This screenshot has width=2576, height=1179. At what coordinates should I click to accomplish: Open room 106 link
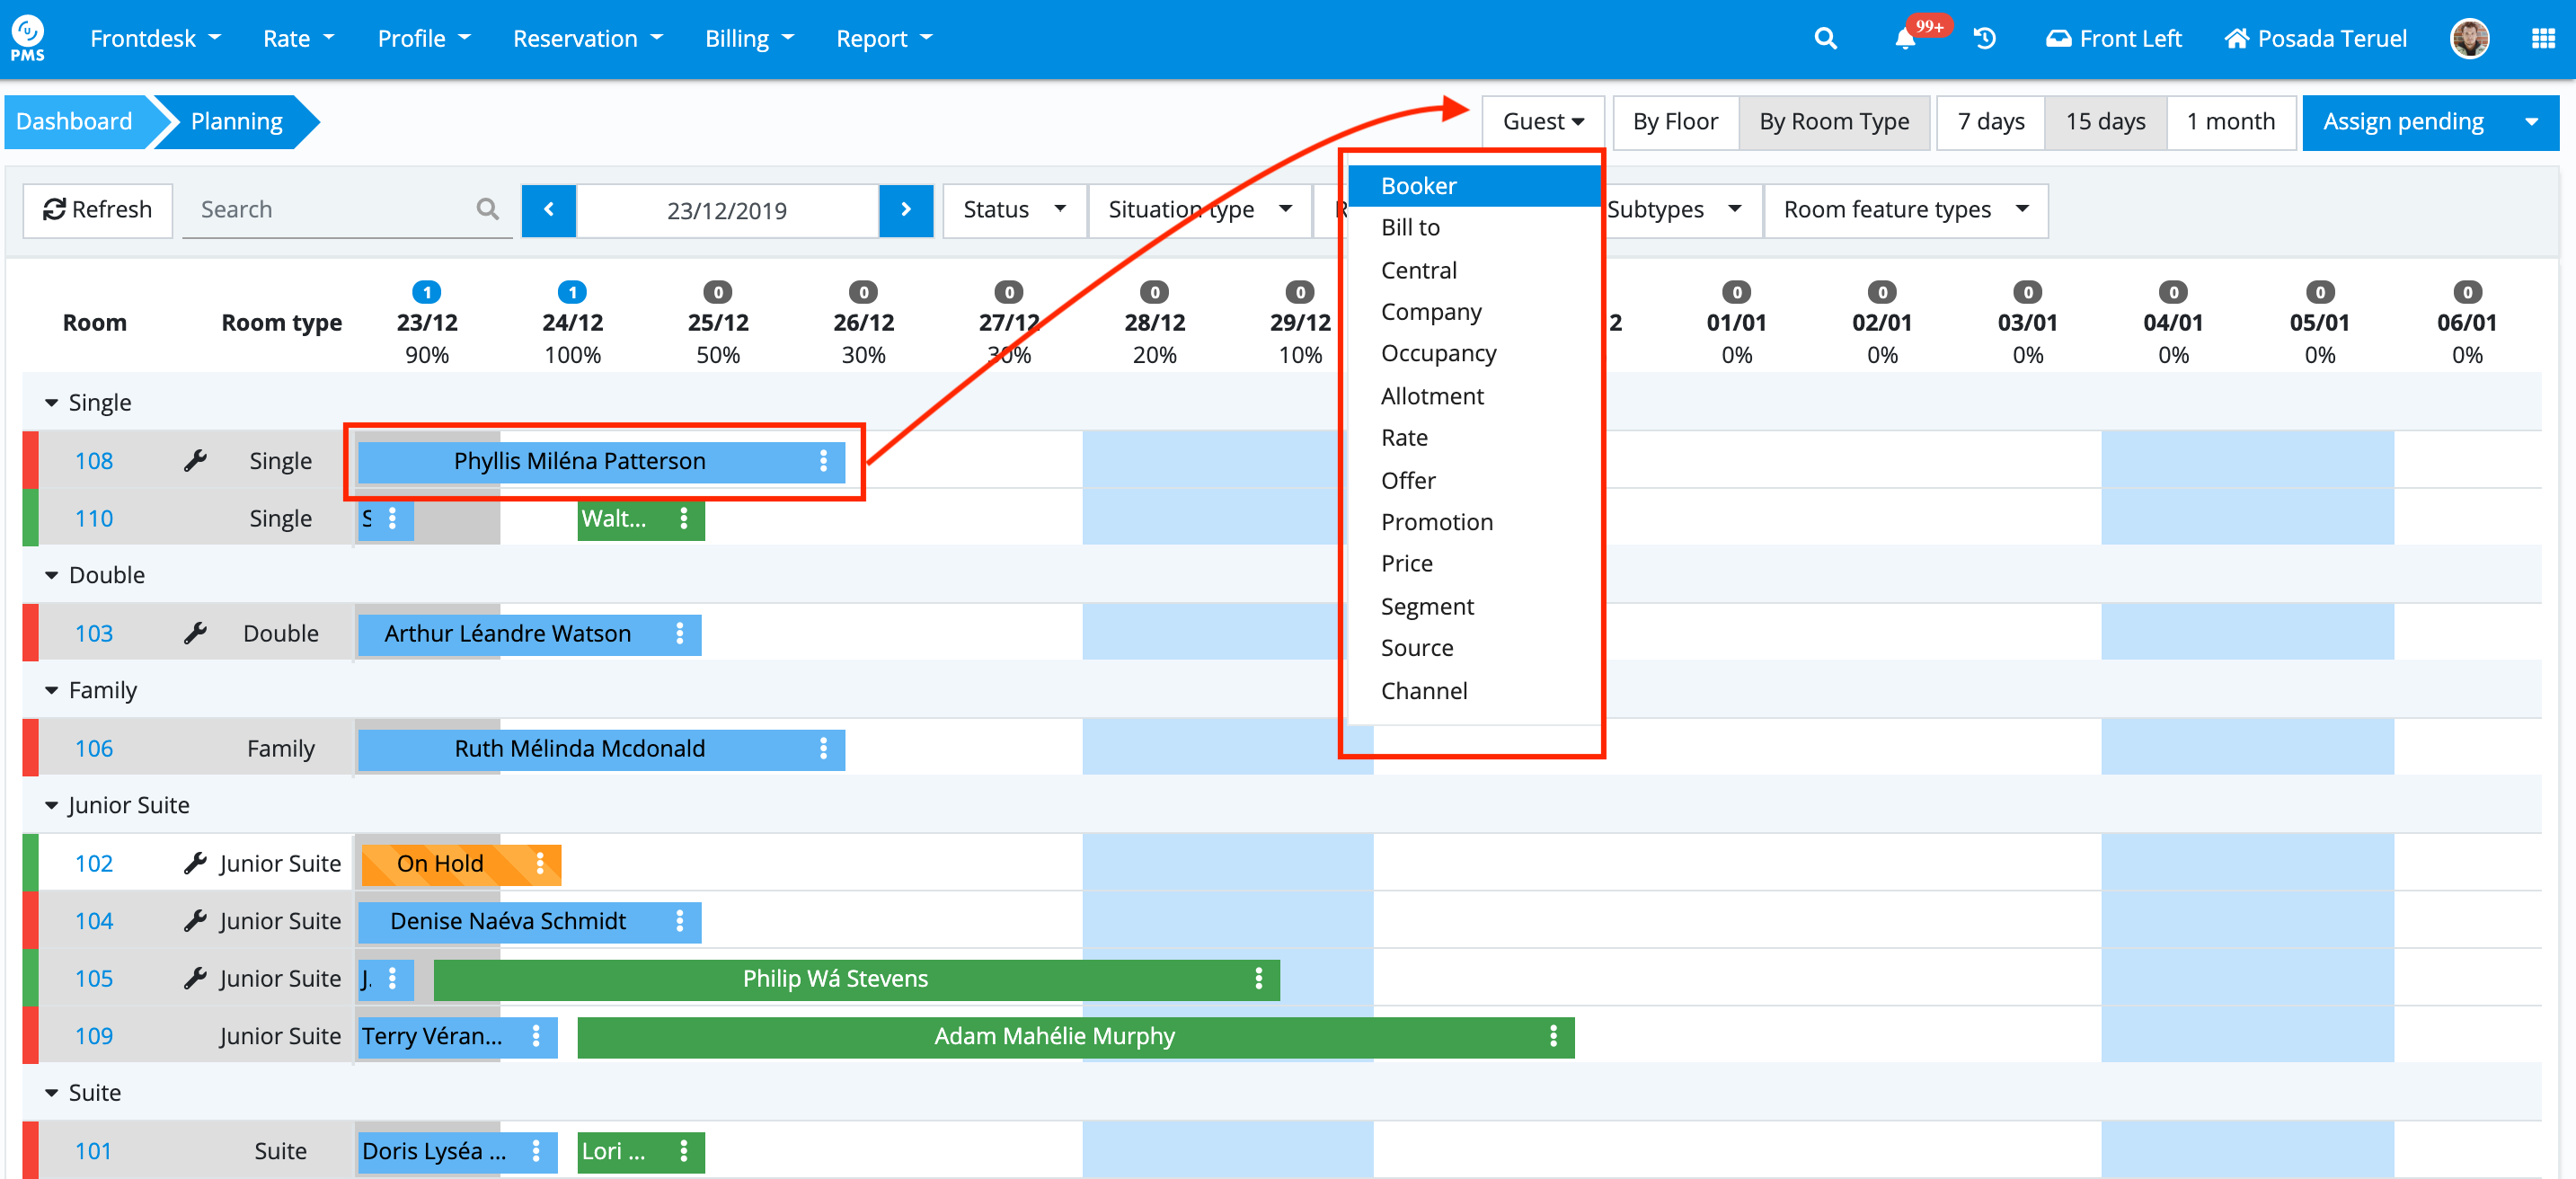click(x=94, y=748)
